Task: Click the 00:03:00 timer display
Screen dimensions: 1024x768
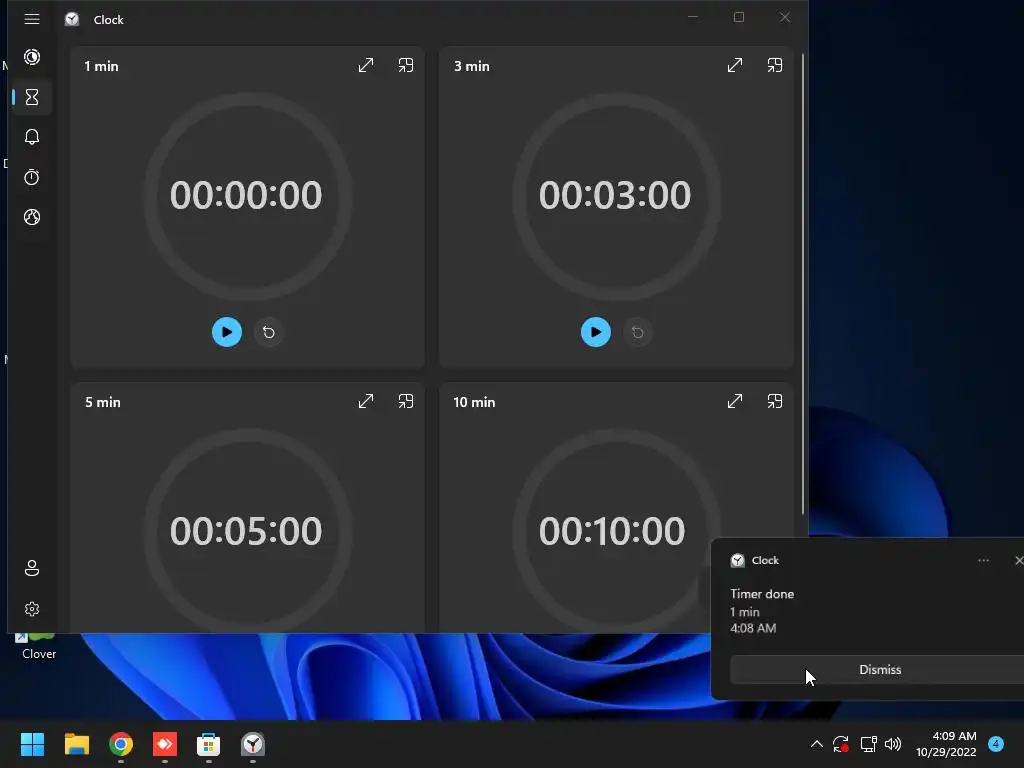Action: pos(615,195)
